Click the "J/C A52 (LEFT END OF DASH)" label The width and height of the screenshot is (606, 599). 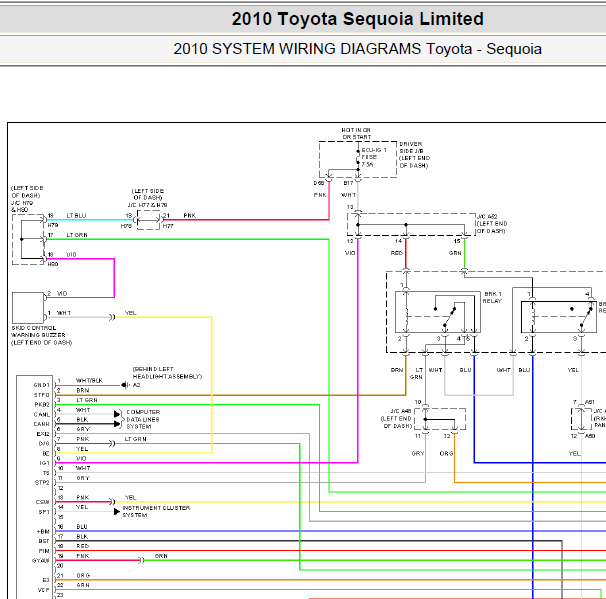[x=492, y=224]
